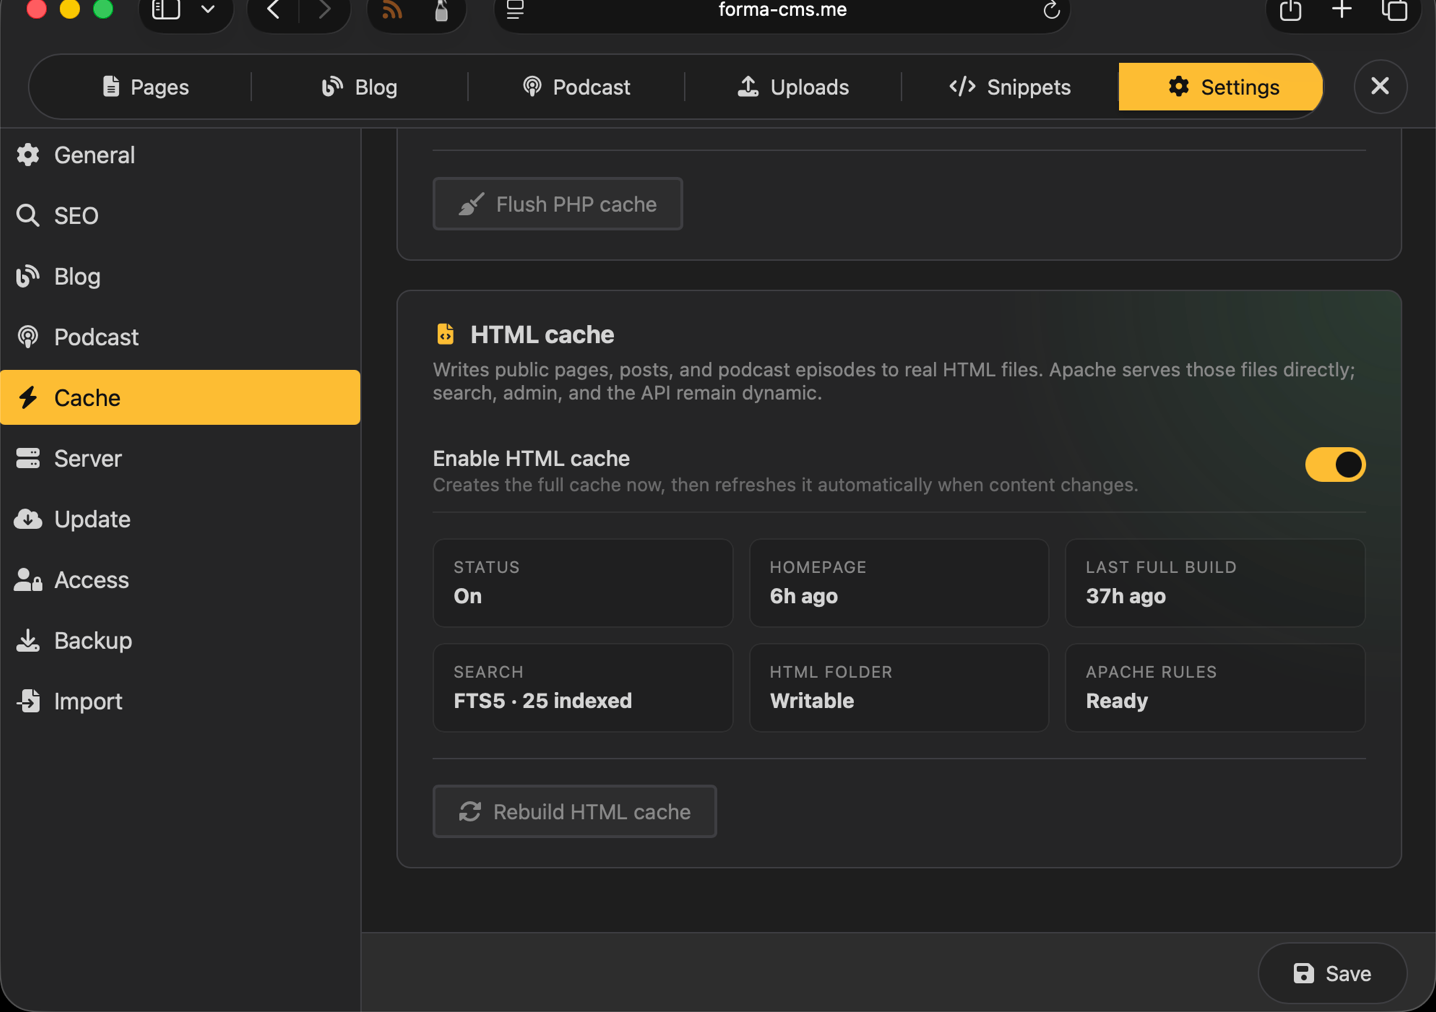Click the lightning bolt Cache icon
The width and height of the screenshot is (1436, 1012).
(28, 397)
